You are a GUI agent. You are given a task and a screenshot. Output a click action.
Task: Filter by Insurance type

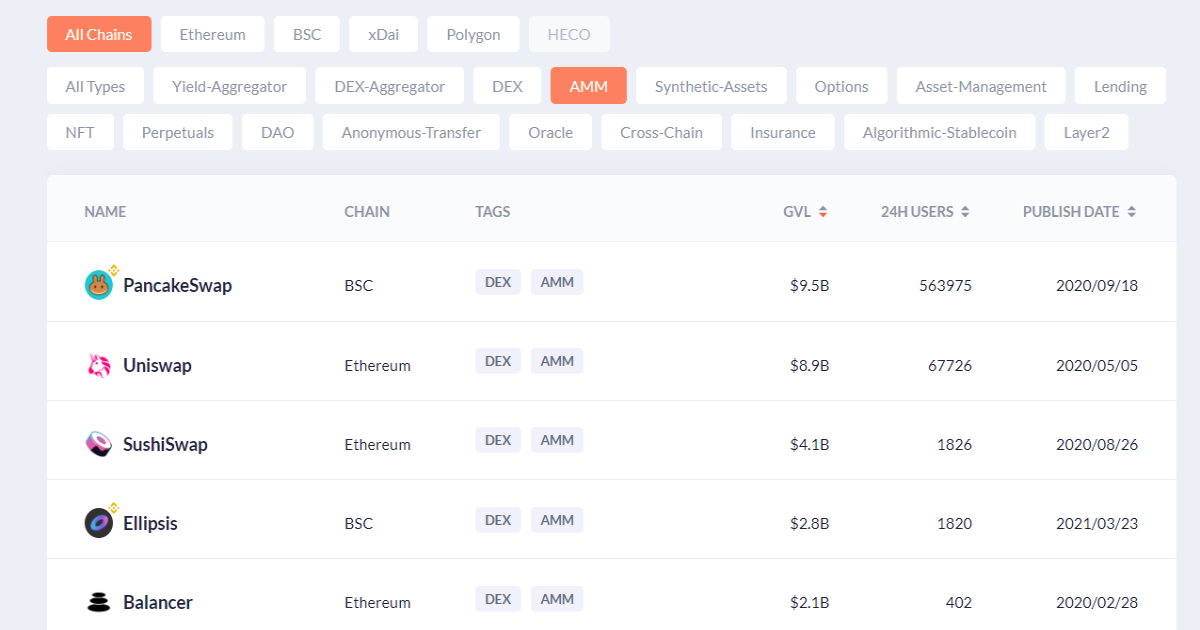pos(782,132)
